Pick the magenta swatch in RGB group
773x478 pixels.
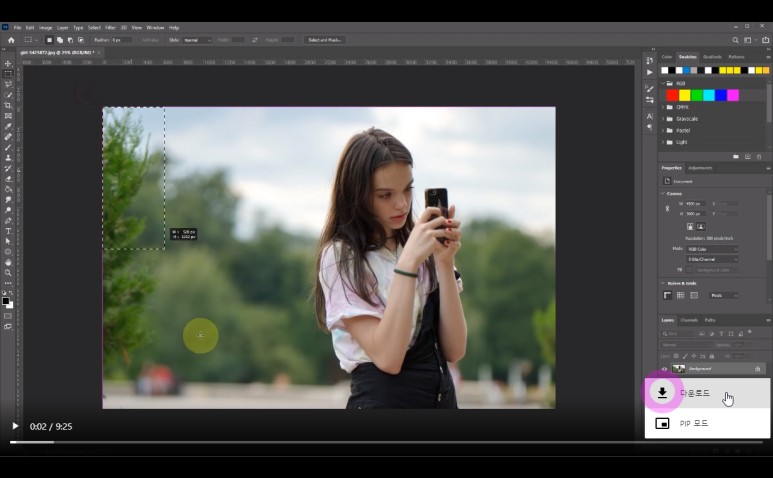[x=733, y=95]
